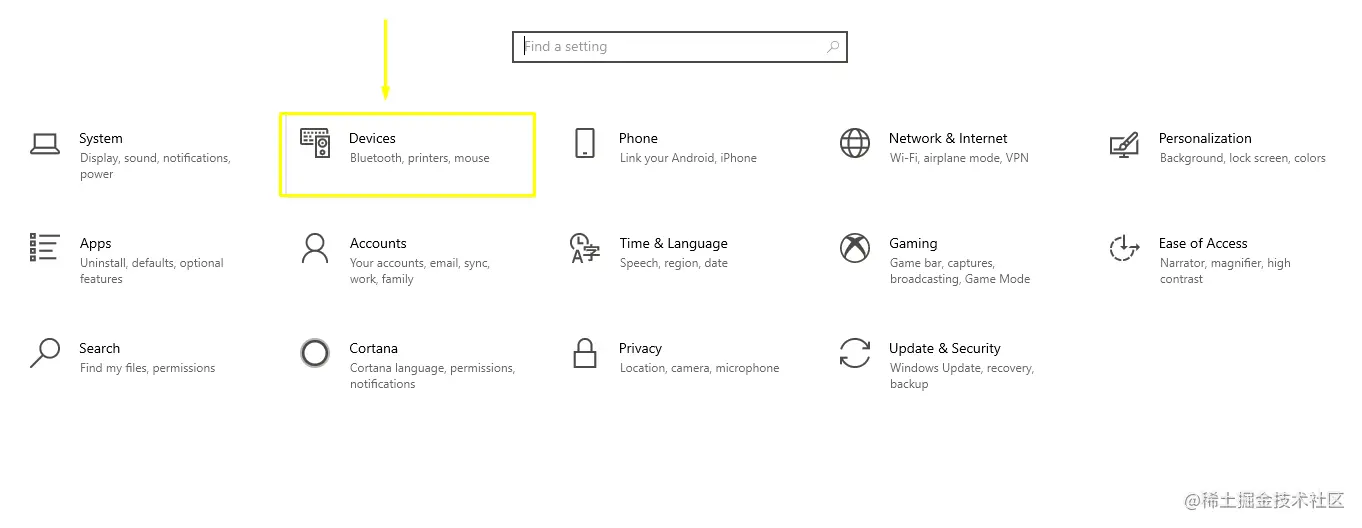Click Update & Security title
Viewport: 1362px width, 528px height.
pos(945,348)
